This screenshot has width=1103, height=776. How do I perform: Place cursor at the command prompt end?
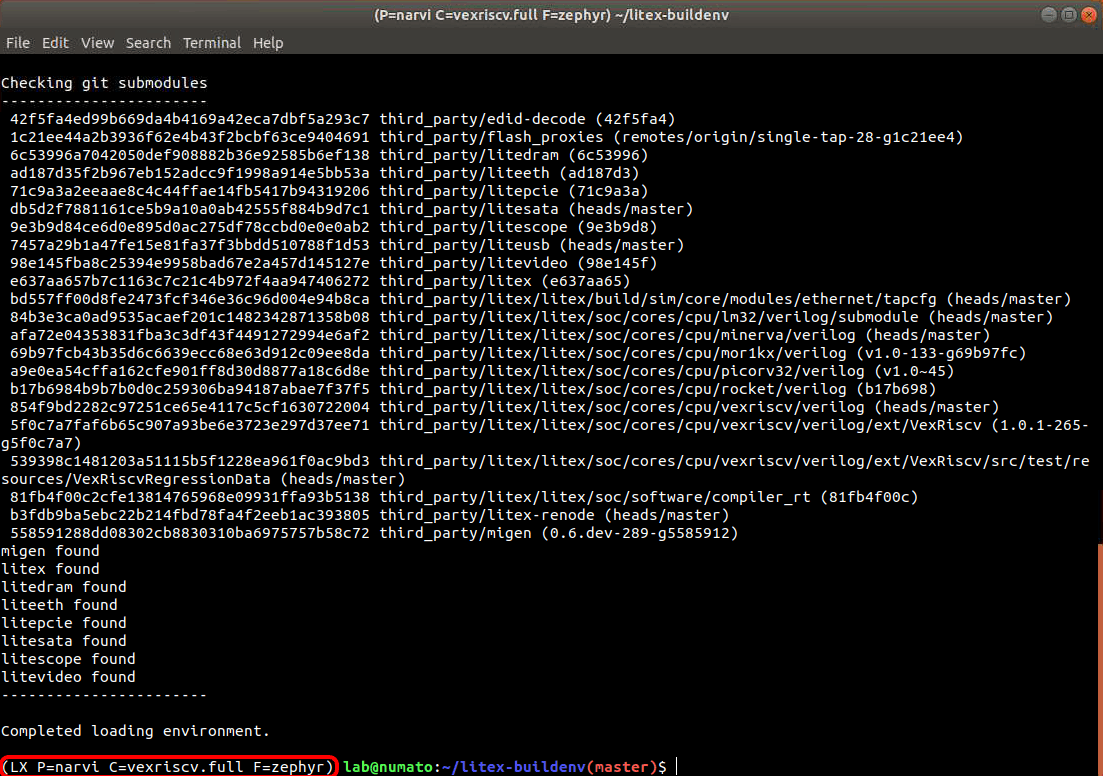point(677,767)
